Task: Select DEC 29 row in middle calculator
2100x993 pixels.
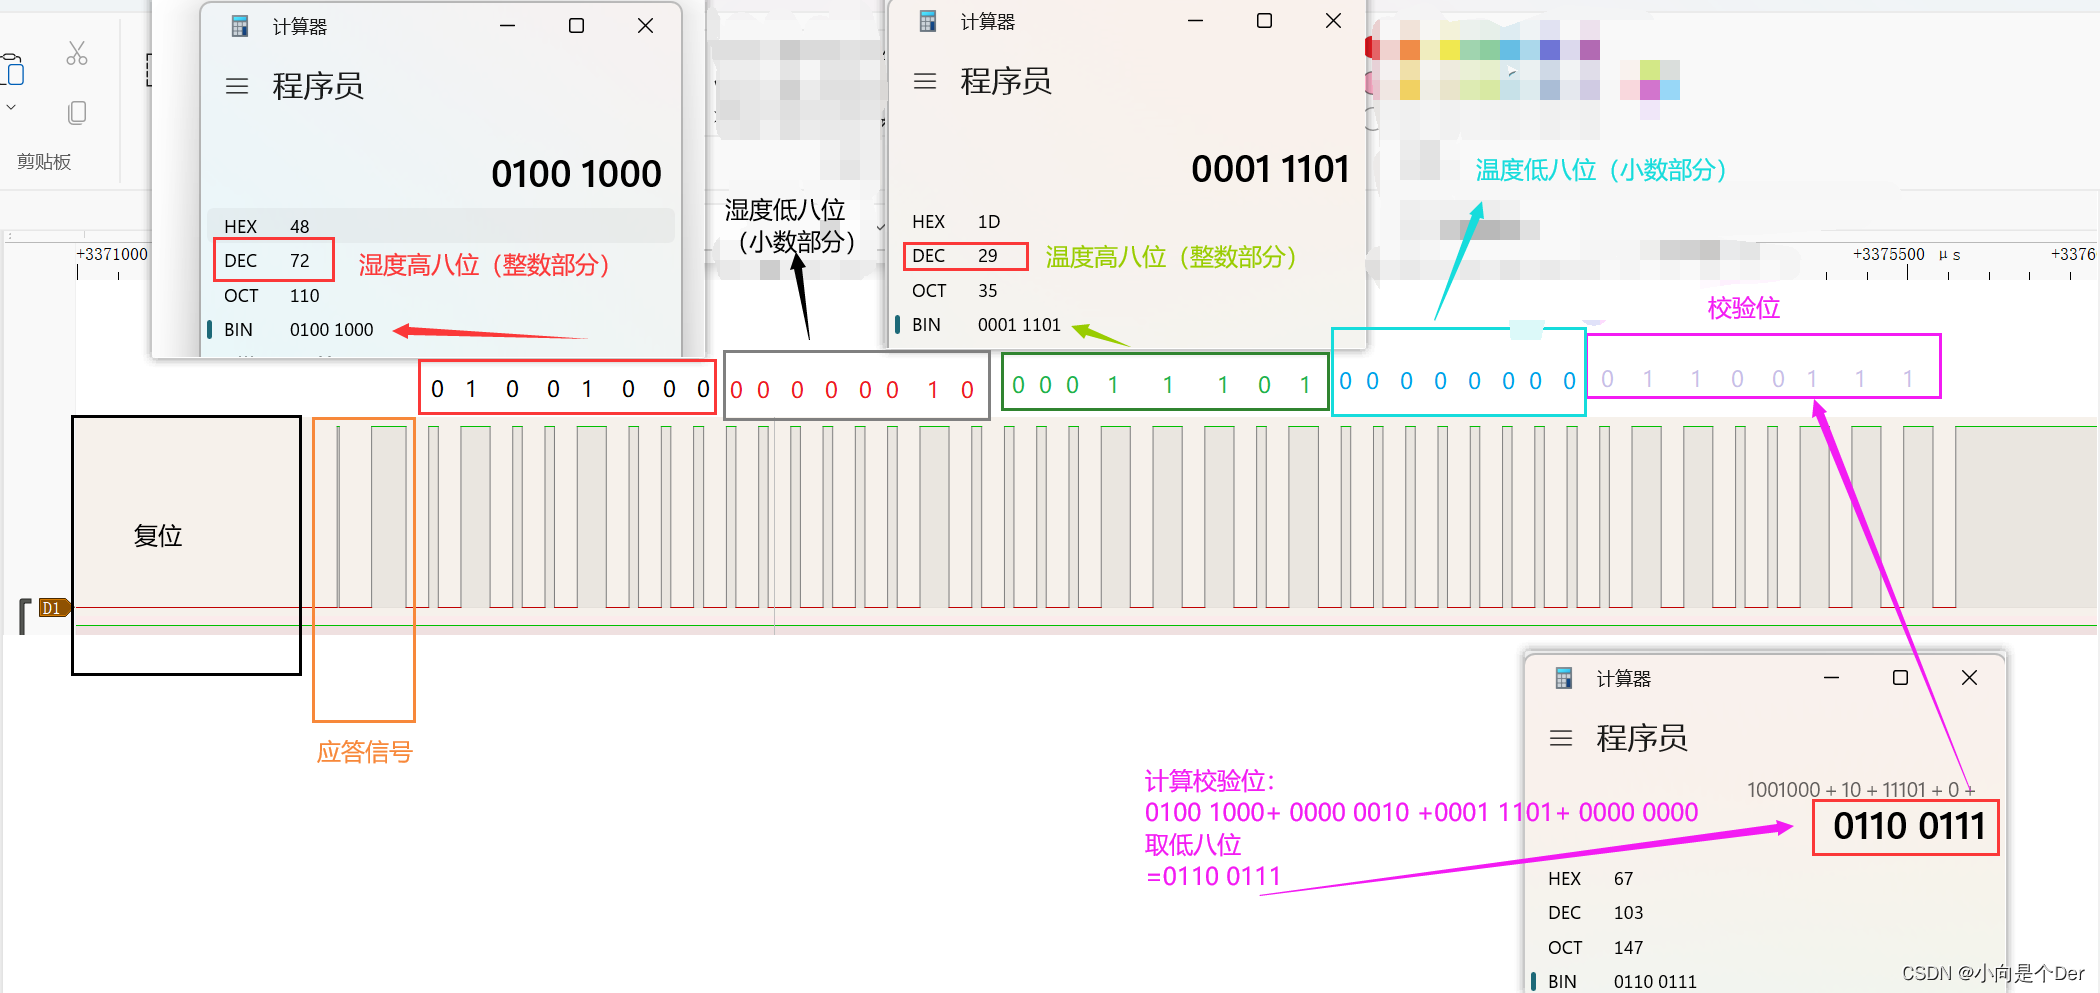Action: [1128, 256]
